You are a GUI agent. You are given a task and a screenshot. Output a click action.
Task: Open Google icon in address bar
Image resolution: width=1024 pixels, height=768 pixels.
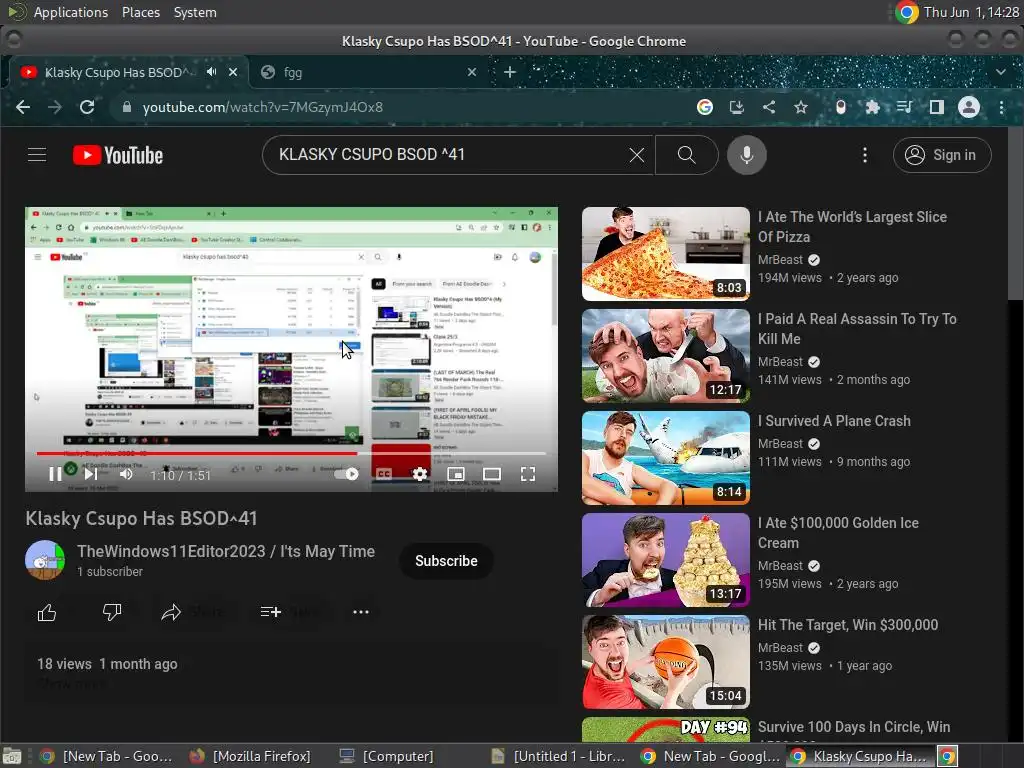(x=705, y=107)
